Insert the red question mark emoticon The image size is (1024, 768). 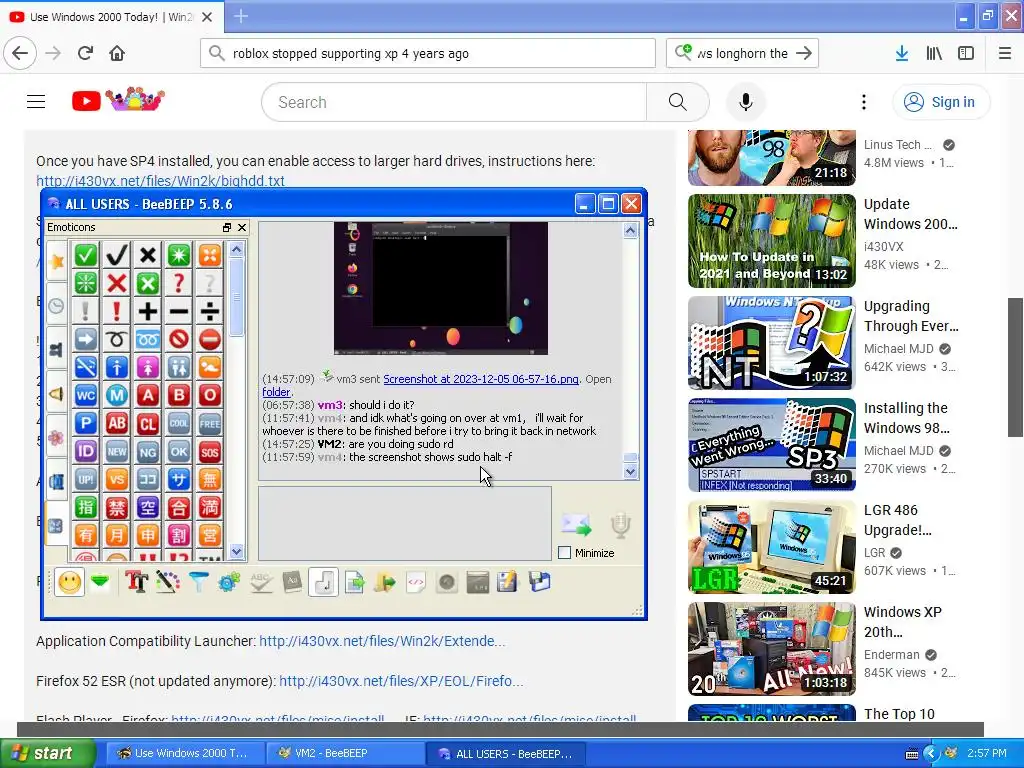point(178,283)
